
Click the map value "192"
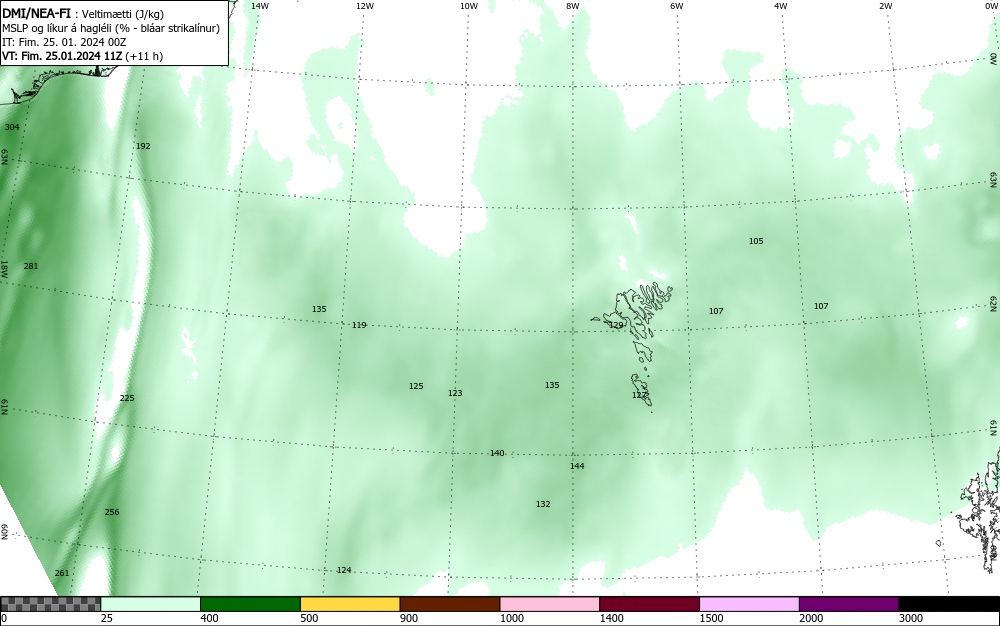(143, 146)
